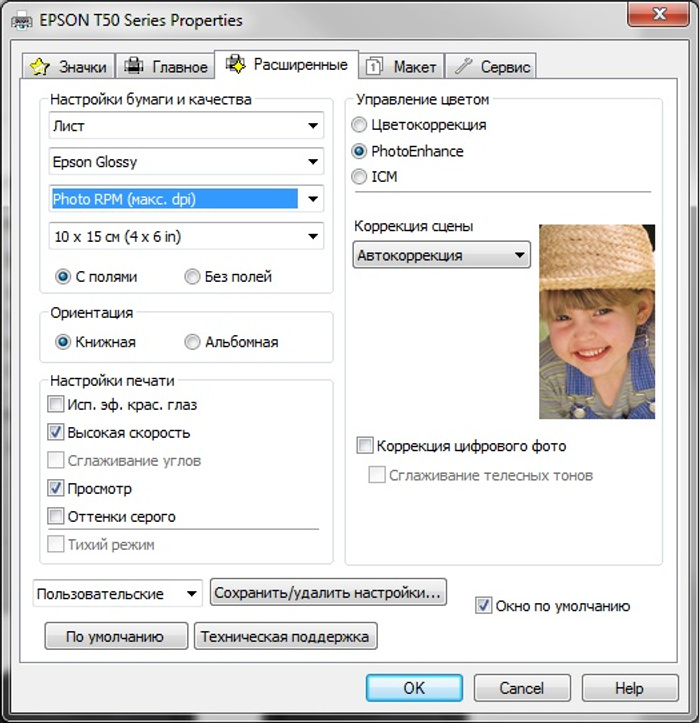Choose the Без полей radio option
Viewport: 700px width, 723px height.
192,277
